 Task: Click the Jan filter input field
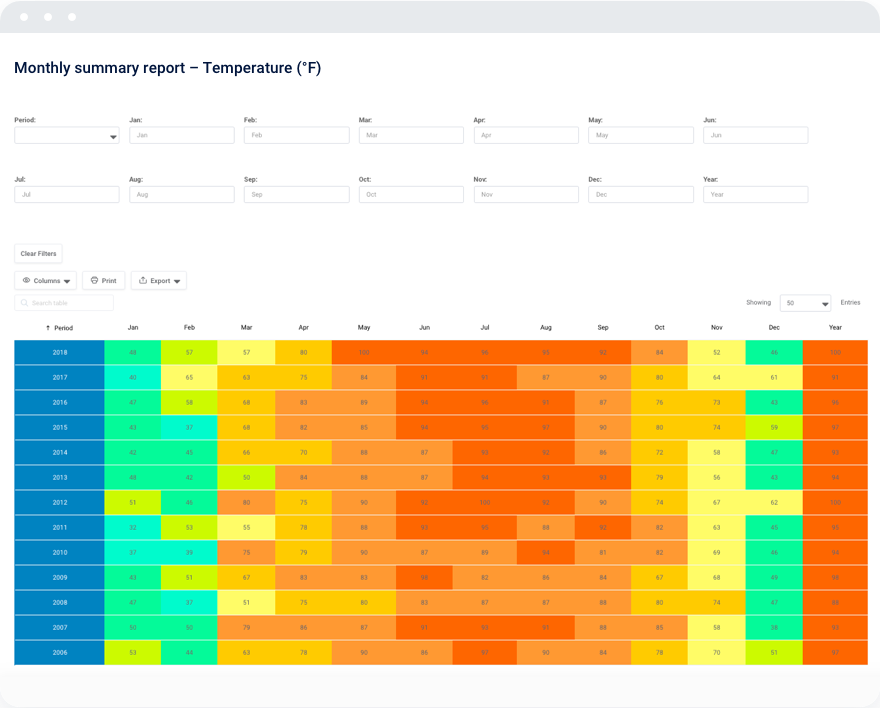[x=182, y=135]
